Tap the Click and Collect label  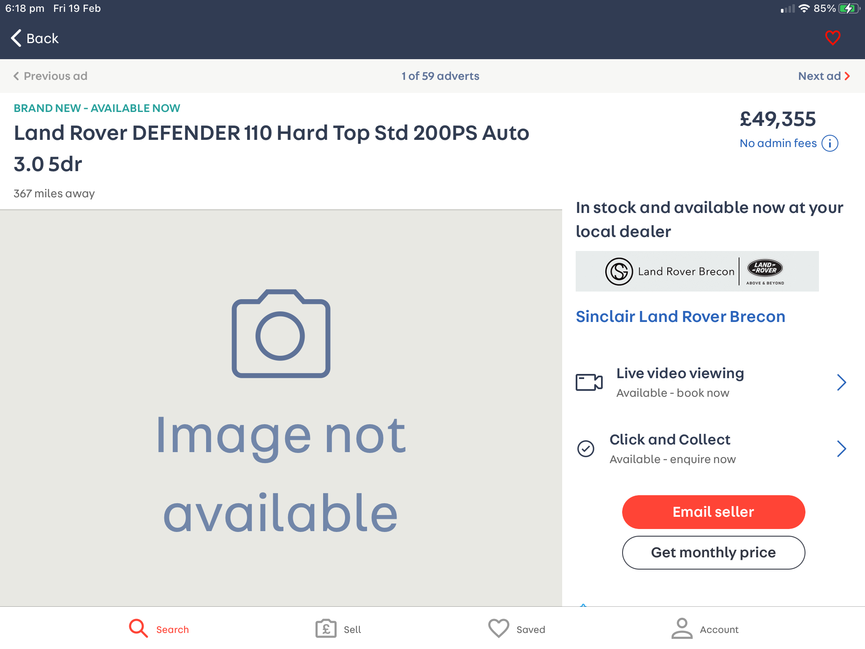tap(670, 439)
